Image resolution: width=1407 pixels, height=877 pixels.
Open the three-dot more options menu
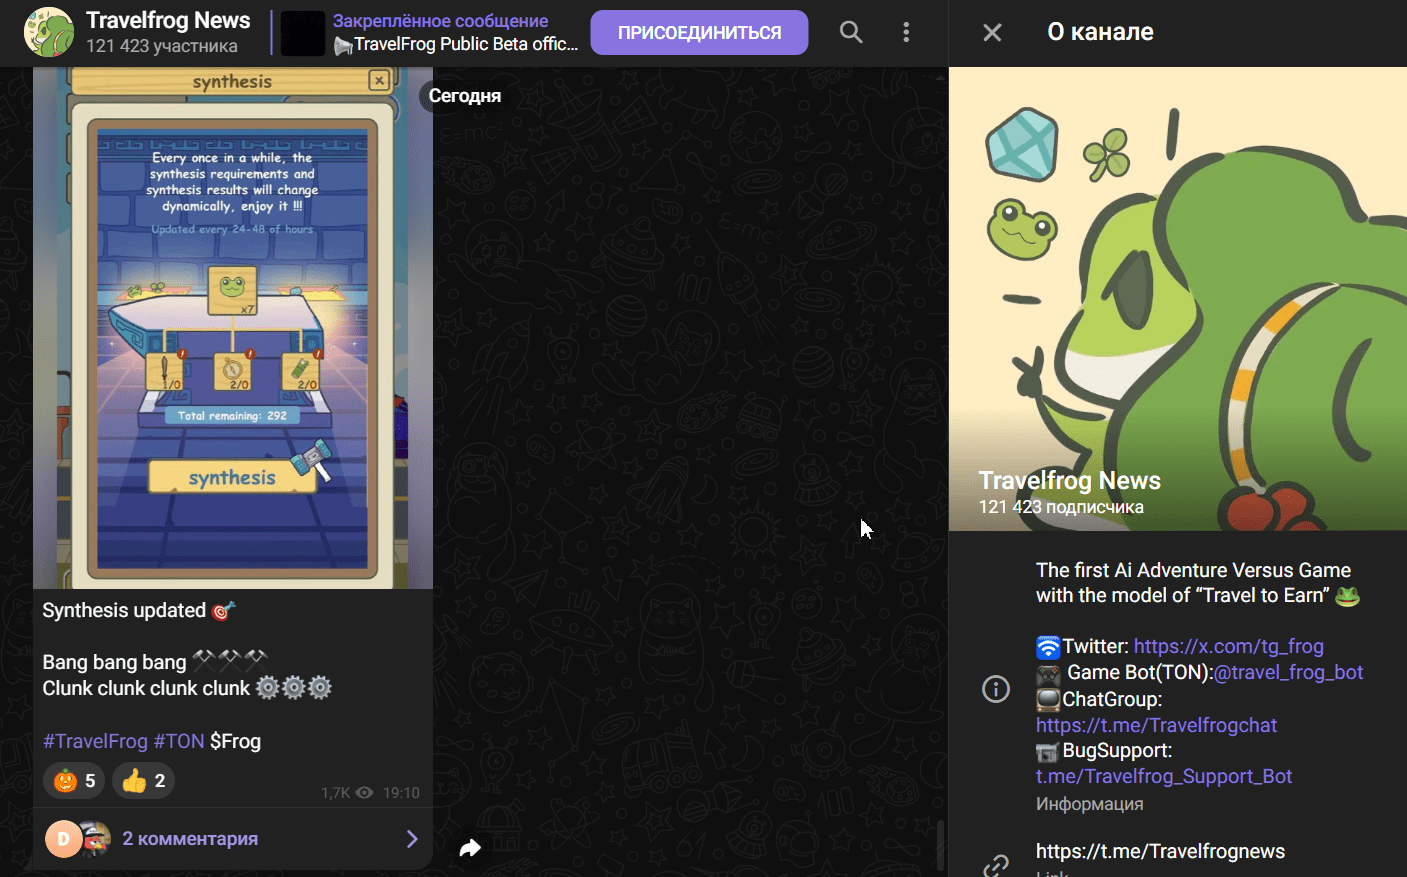pyautogui.click(x=906, y=32)
